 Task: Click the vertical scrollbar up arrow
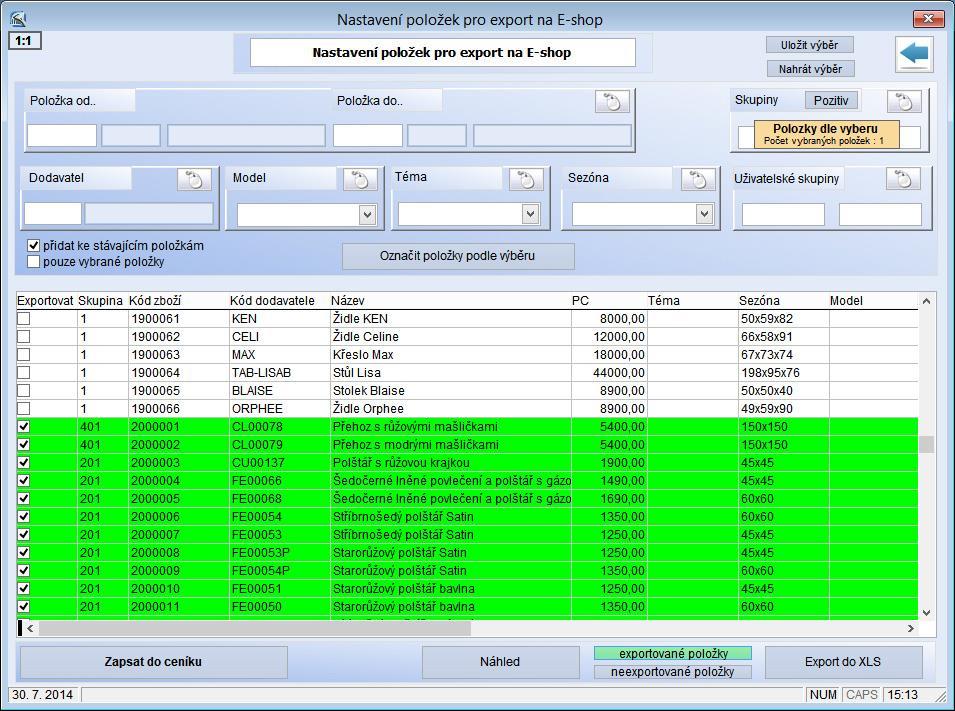(x=926, y=301)
